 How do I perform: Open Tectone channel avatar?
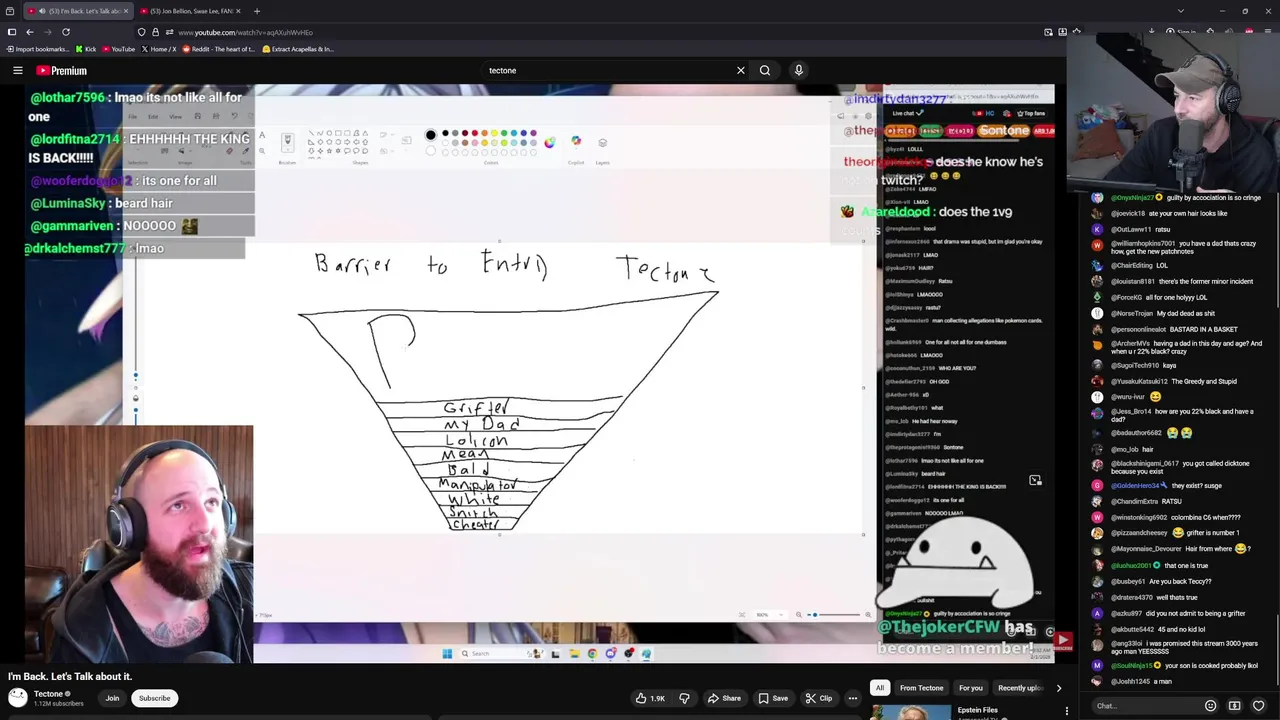pos(17,698)
